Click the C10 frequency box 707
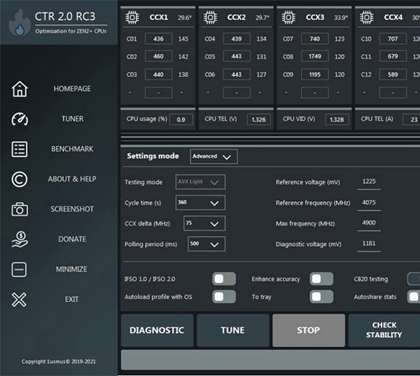 [x=393, y=39]
